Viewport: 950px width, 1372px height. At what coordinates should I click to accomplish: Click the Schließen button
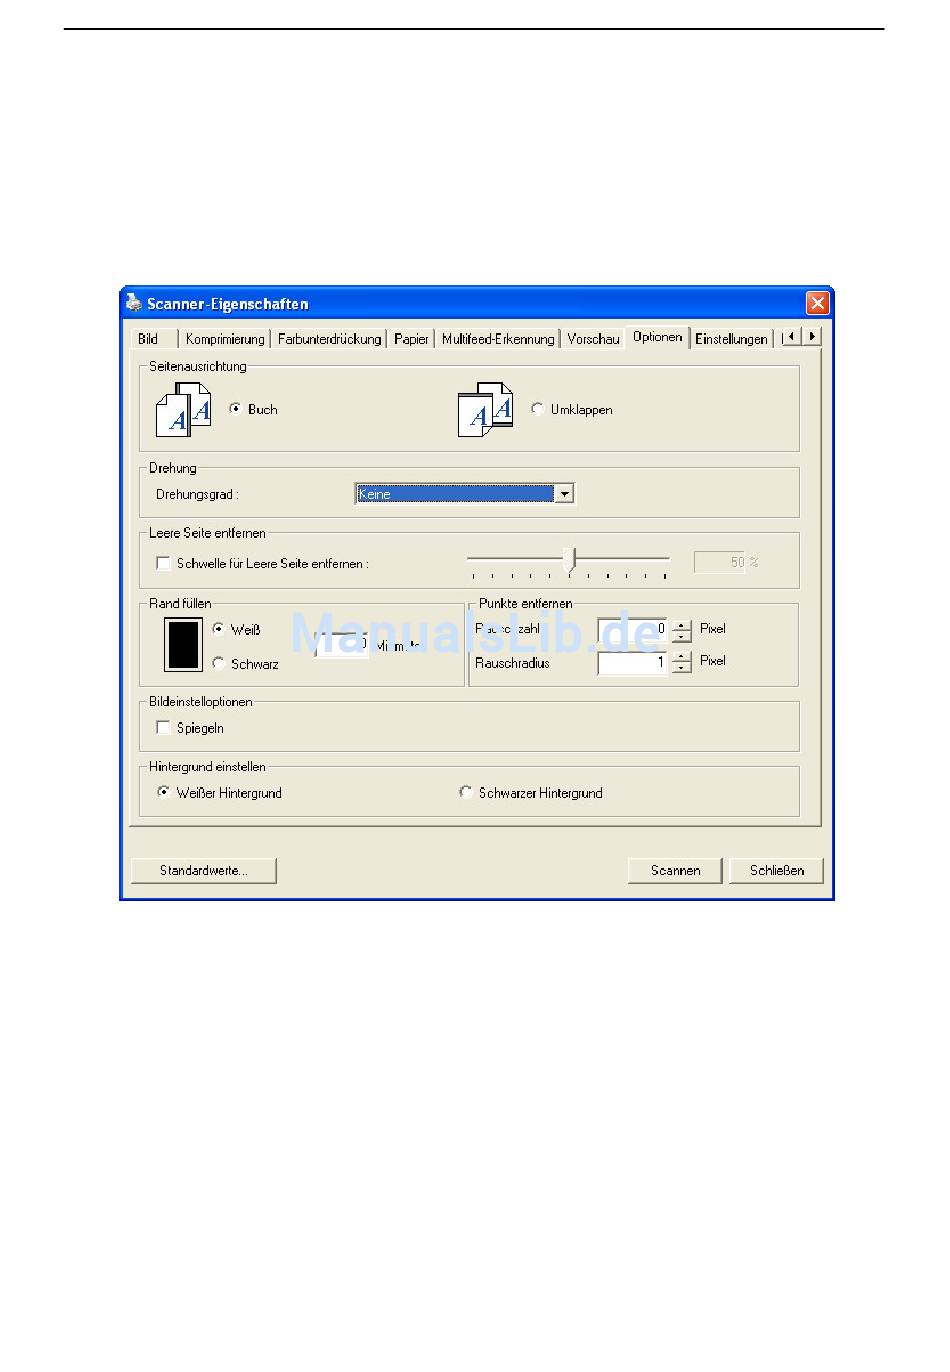pyautogui.click(x=777, y=870)
